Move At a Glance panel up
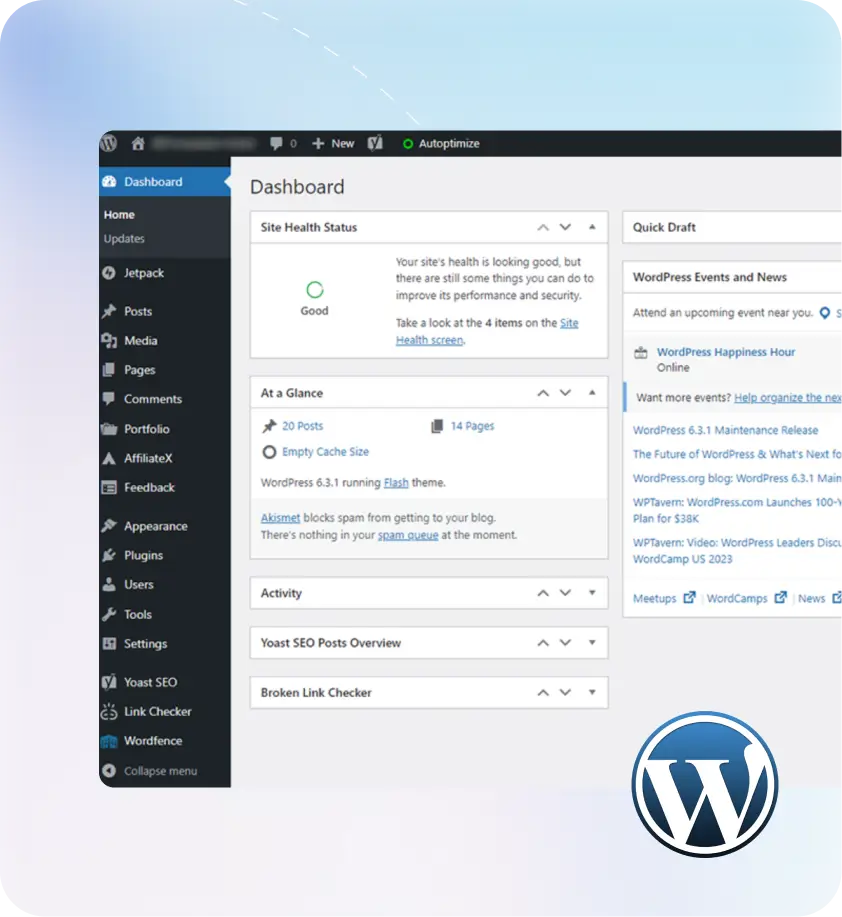Image resolution: width=842 pixels, height=917 pixels. coord(543,393)
